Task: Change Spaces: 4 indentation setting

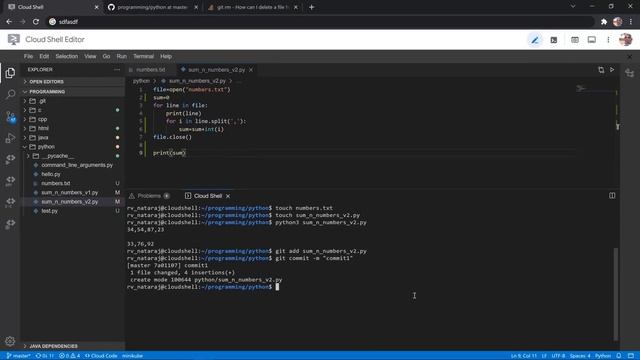Action: tap(580, 356)
